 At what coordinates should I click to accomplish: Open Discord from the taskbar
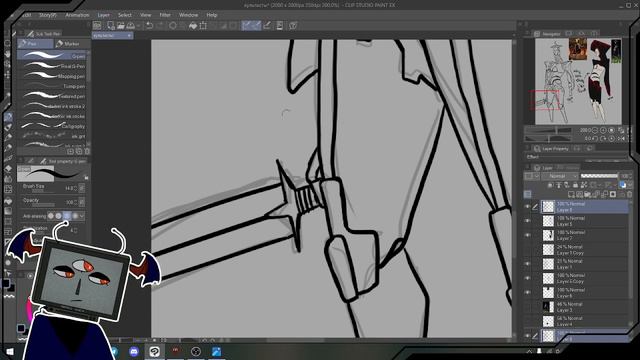[134, 351]
